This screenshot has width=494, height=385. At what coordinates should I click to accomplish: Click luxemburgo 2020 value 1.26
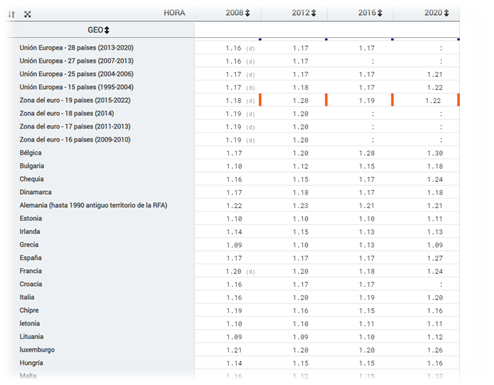click(x=435, y=350)
